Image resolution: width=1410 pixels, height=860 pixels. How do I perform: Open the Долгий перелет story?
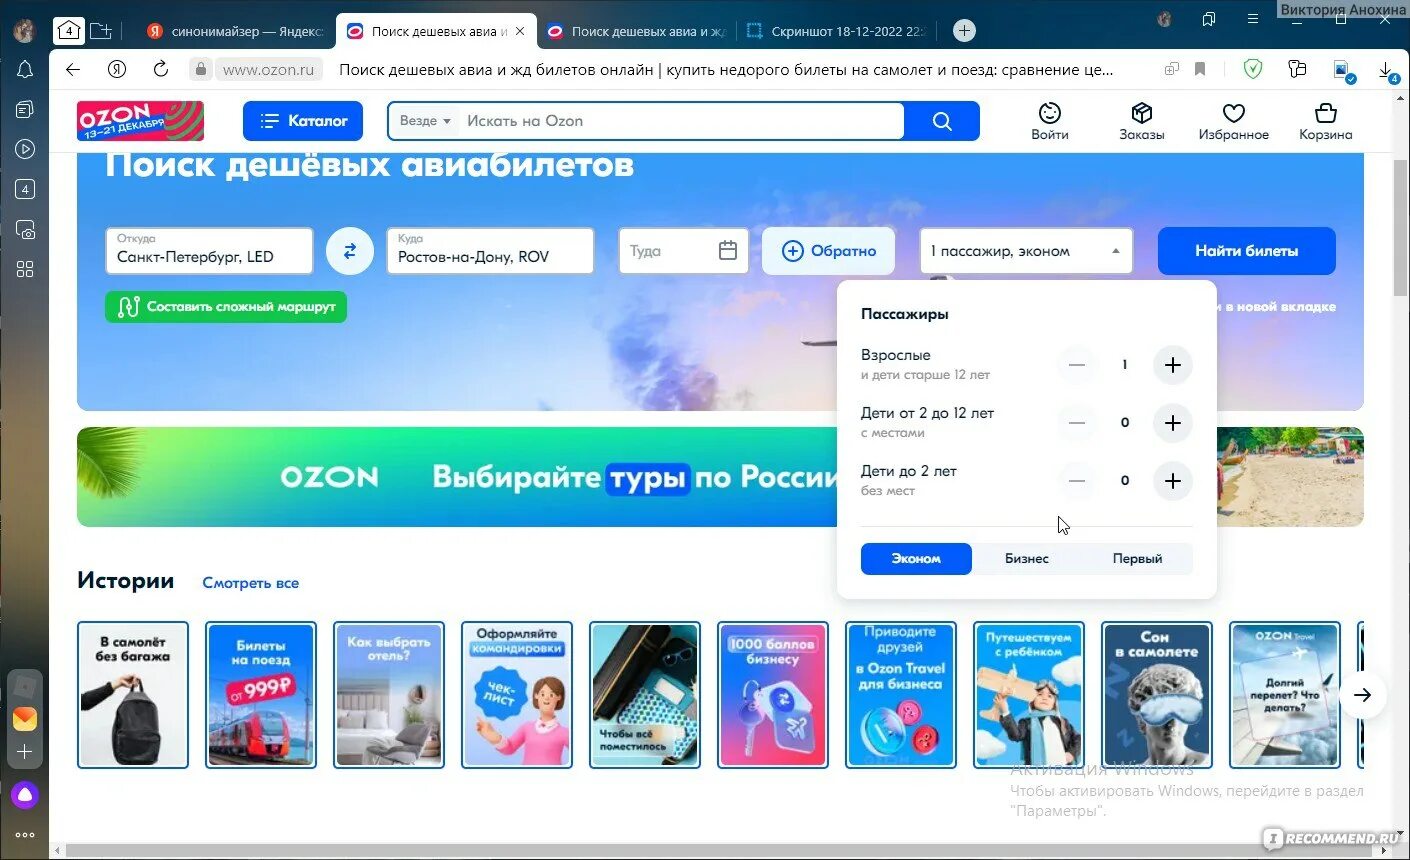1285,695
